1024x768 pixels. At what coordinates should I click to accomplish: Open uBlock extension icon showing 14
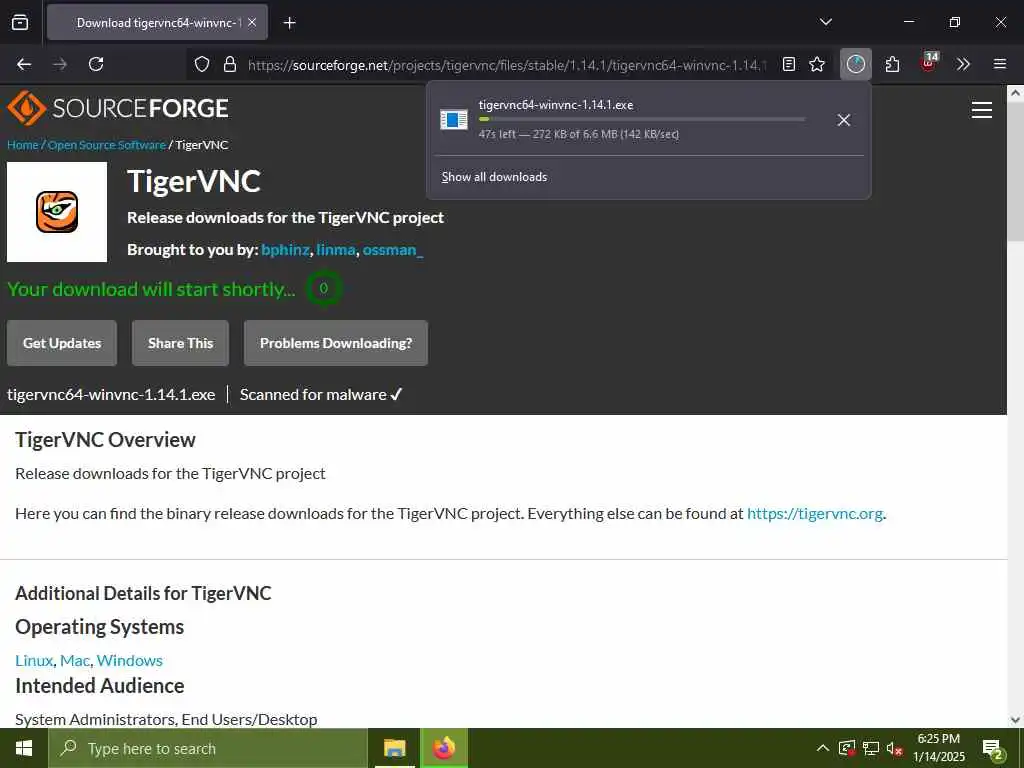(x=929, y=63)
